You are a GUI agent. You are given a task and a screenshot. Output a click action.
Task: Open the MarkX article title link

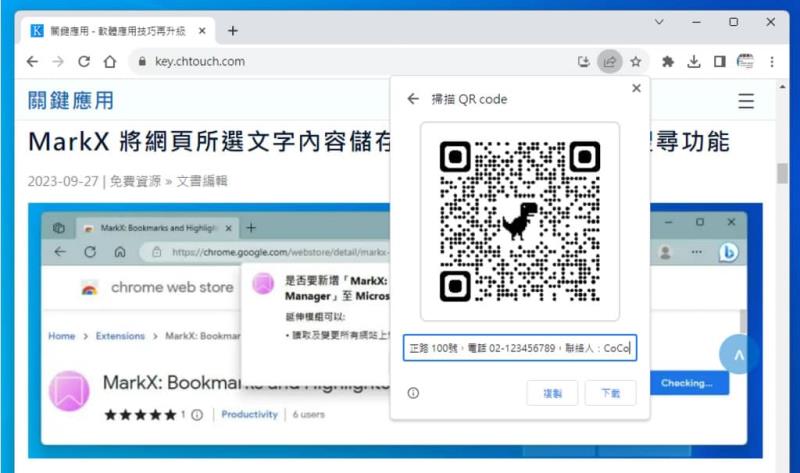(x=379, y=142)
